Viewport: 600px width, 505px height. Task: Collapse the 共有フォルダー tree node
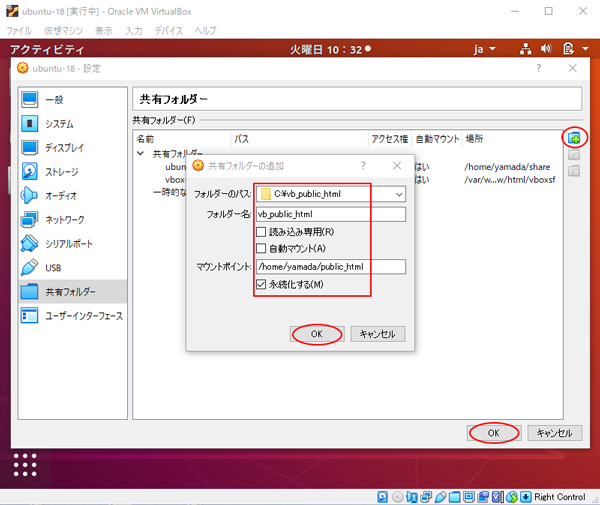click(x=140, y=153)
